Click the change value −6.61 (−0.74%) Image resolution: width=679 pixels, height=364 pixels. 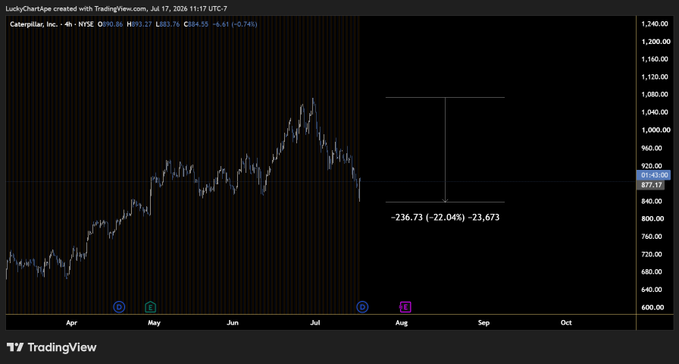pos(235,24)
